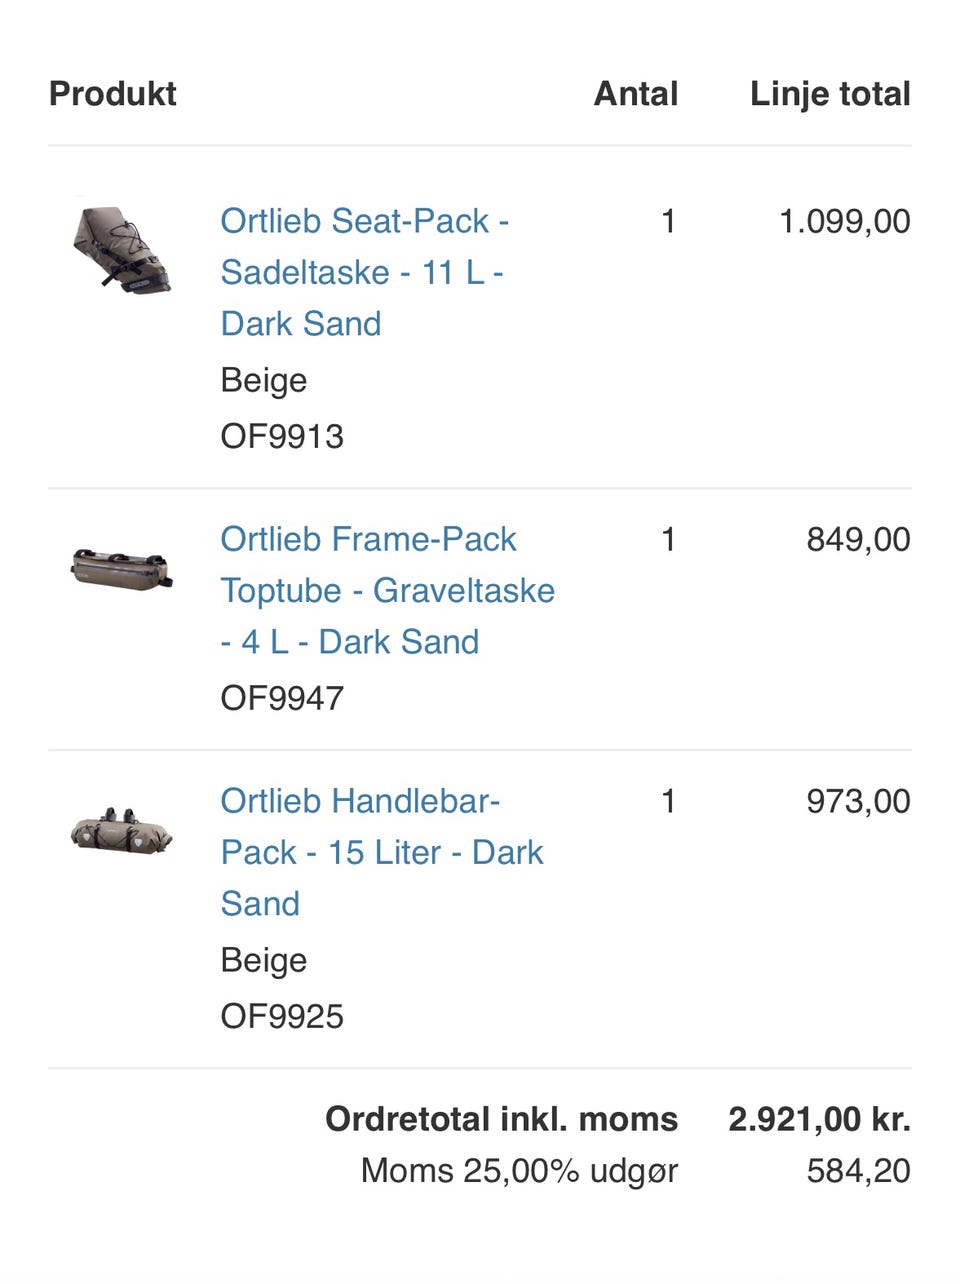Click the Ortlieb Seat-Pack product thumbnail
Viewport: 960px width, 1284px height.
(x=121, y=250)
